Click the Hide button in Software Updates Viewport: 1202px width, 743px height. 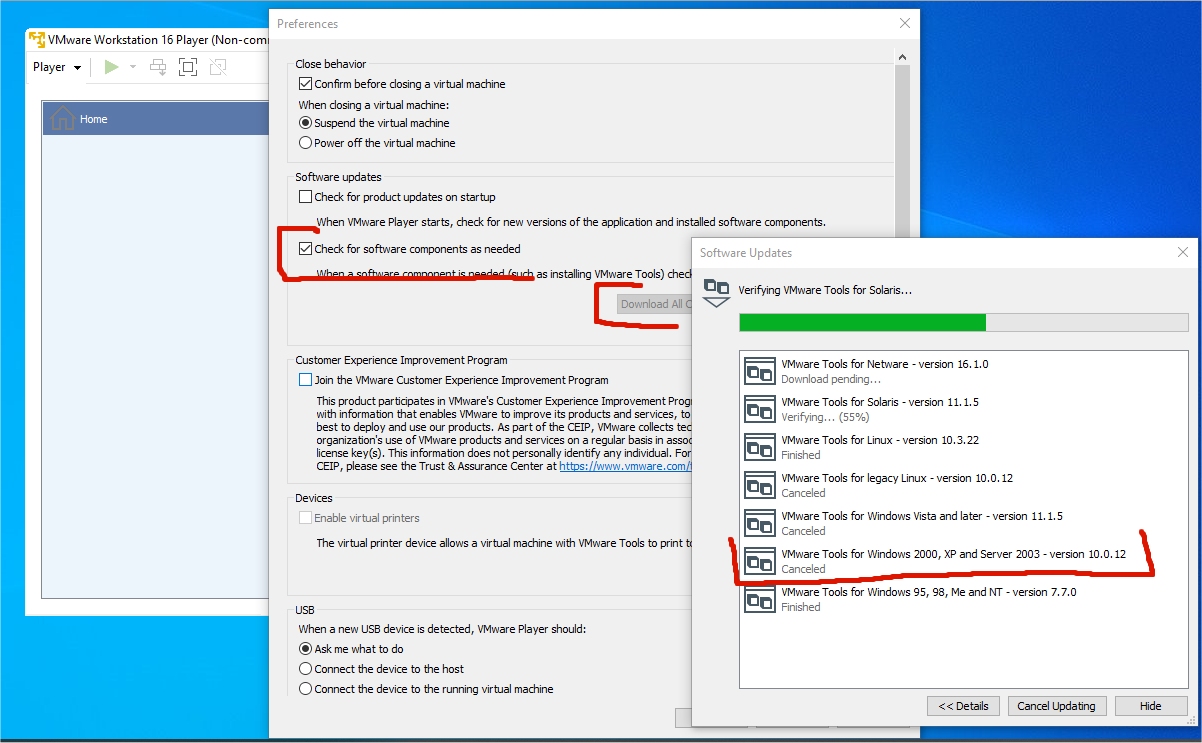click(1151, 706)
